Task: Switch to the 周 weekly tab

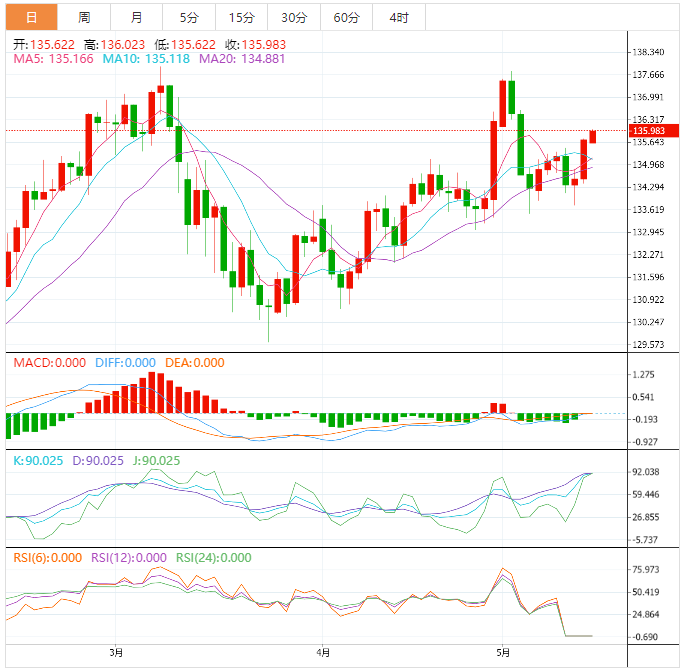Action: tap(84, 18)
